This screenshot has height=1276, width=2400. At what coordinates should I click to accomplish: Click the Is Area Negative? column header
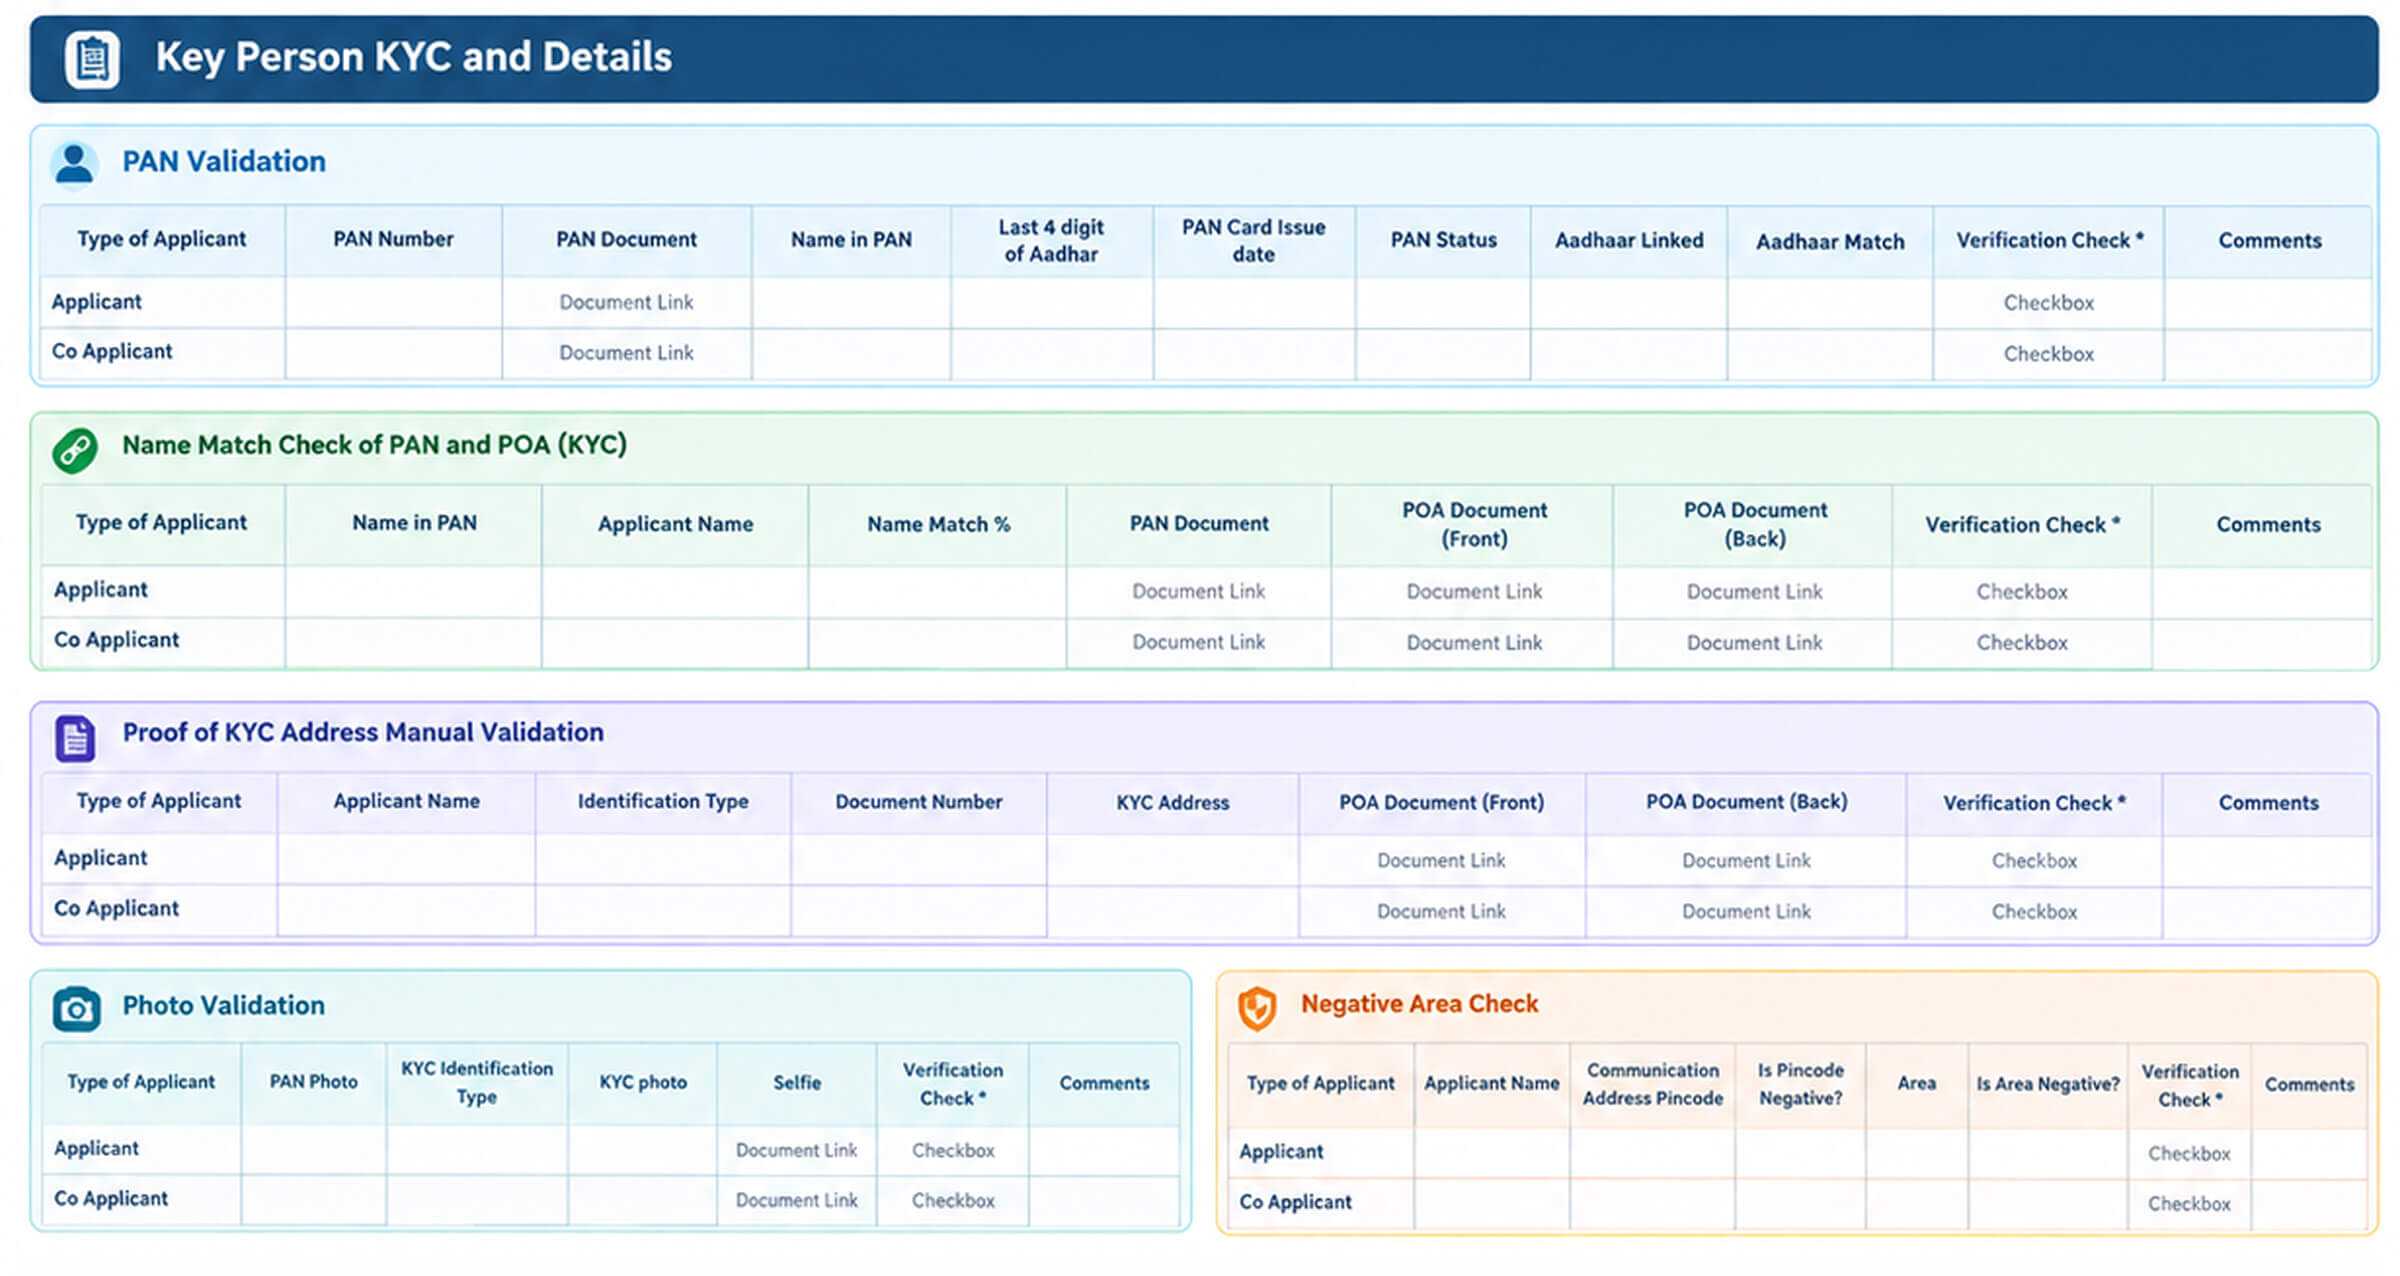click(x=2048, y=1085)
